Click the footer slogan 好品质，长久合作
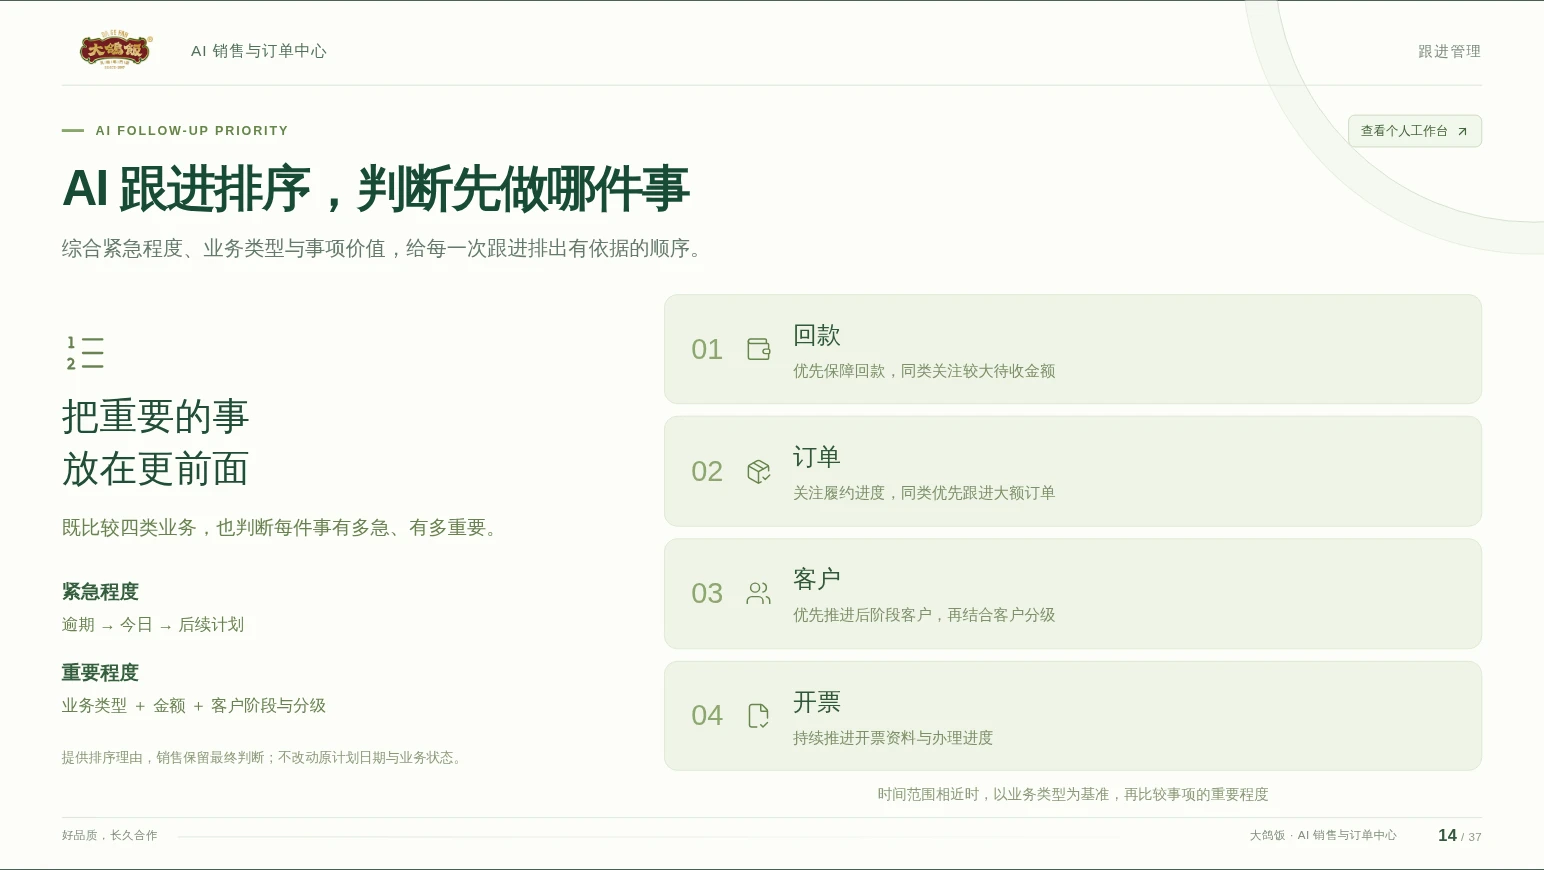The height and width of the screenshot is (870, 1544). coord(110,836)
